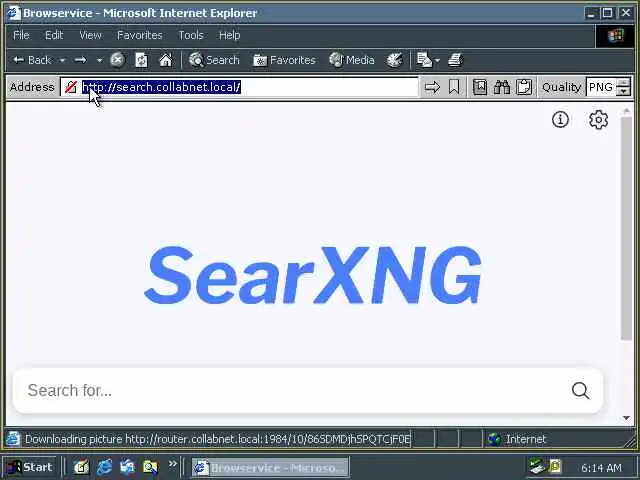Click the Go arrow beside the address field
Viewport: 640px width, 480px height.
coord(432,87)
